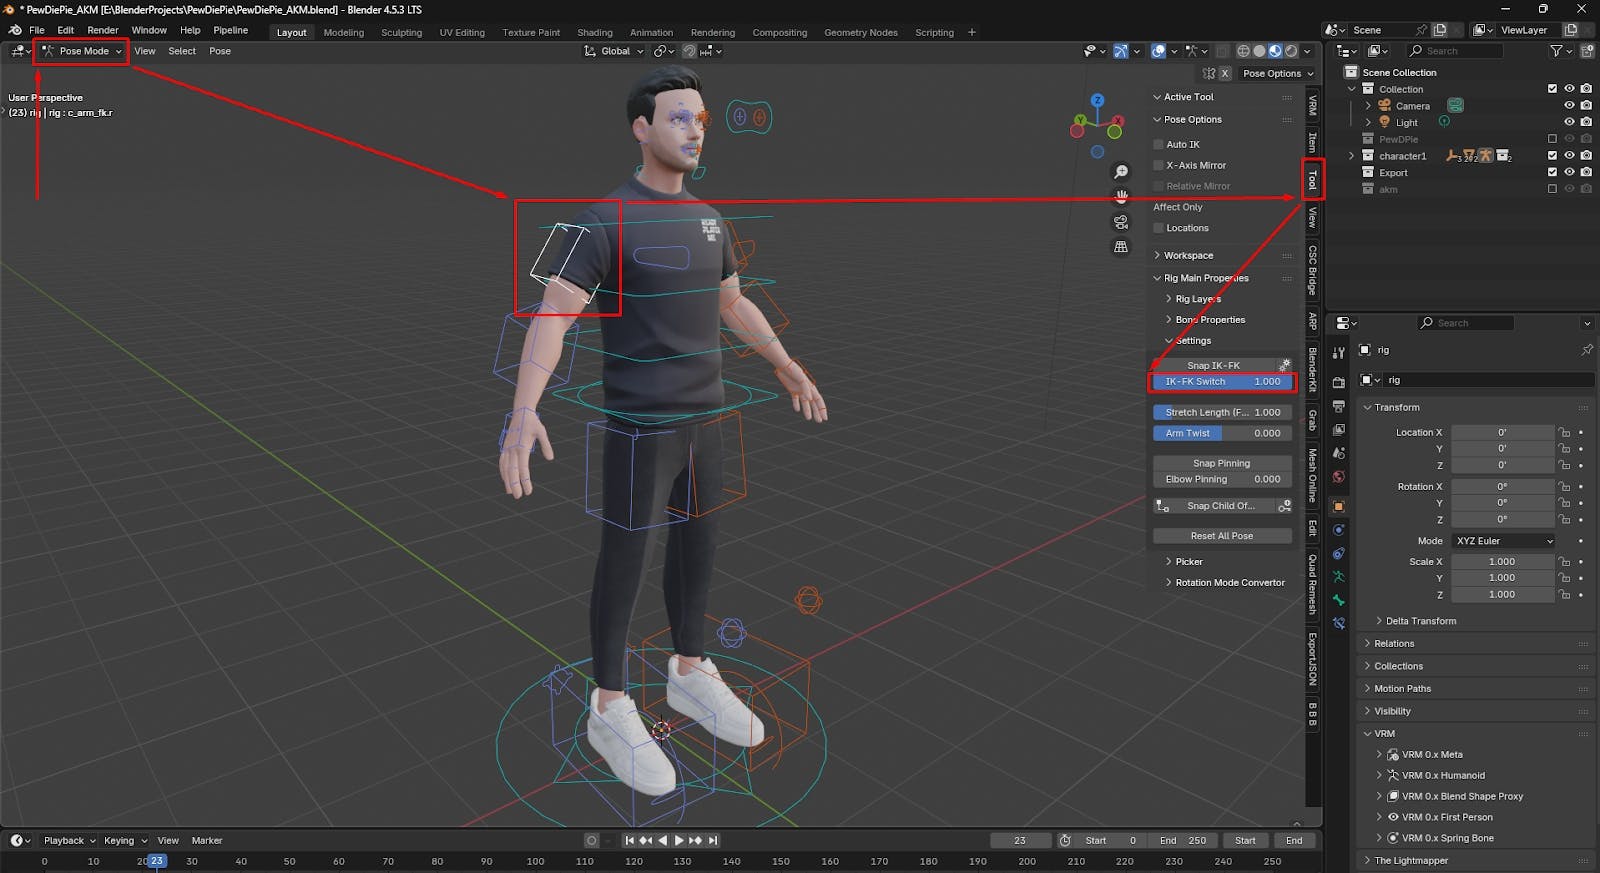
Task: Open the Object properties tab icon
Action: pos(1339,506)
